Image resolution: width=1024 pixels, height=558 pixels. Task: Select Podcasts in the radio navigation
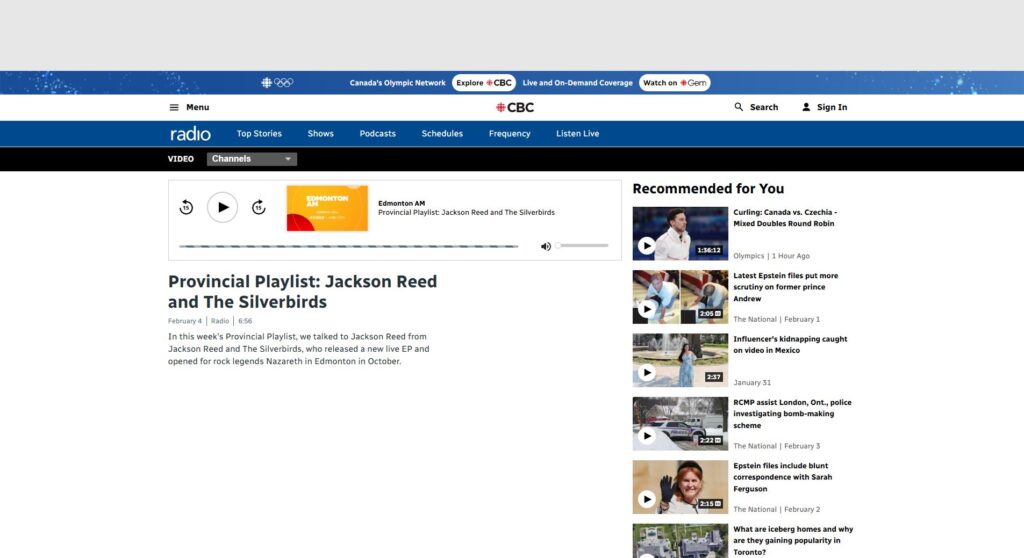point(377,134)
